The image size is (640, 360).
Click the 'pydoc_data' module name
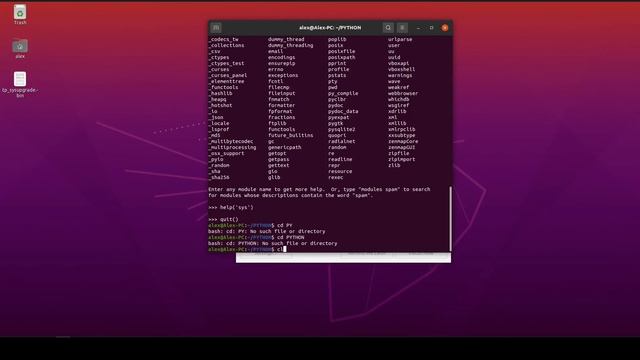343,111
